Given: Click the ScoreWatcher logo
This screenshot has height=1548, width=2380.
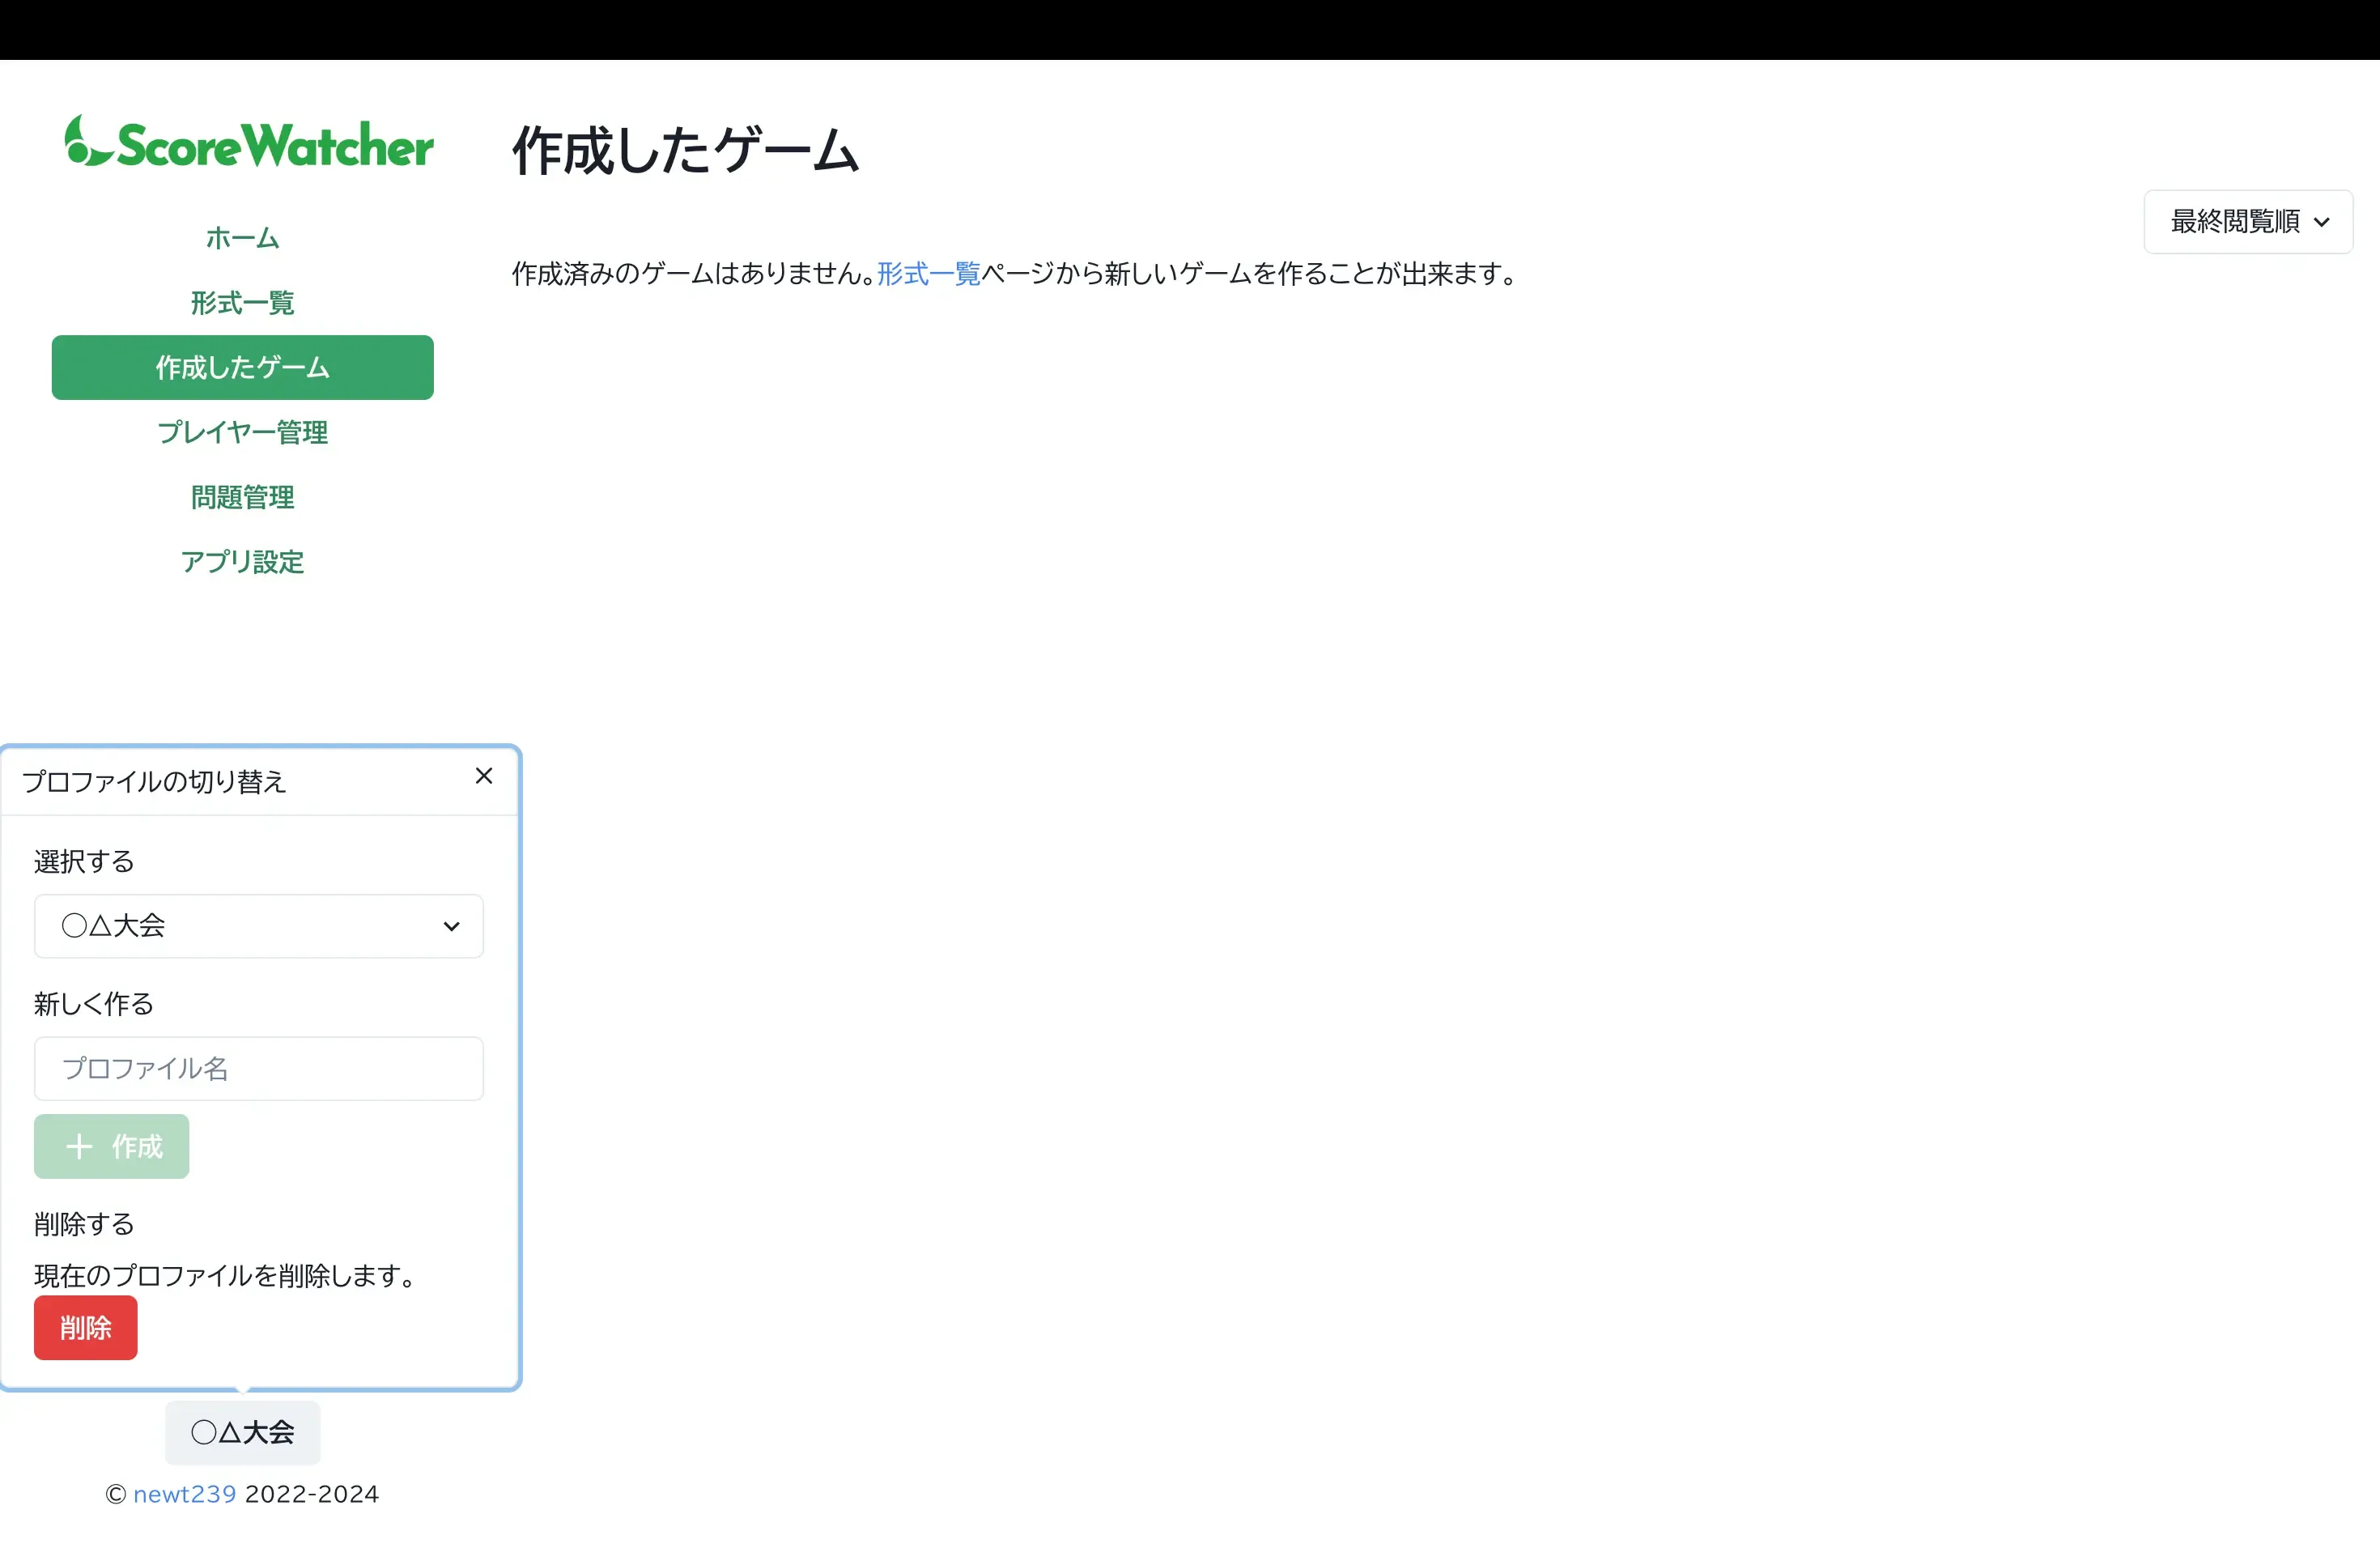Looking at the screenshot, I should (x=248, y=142).
